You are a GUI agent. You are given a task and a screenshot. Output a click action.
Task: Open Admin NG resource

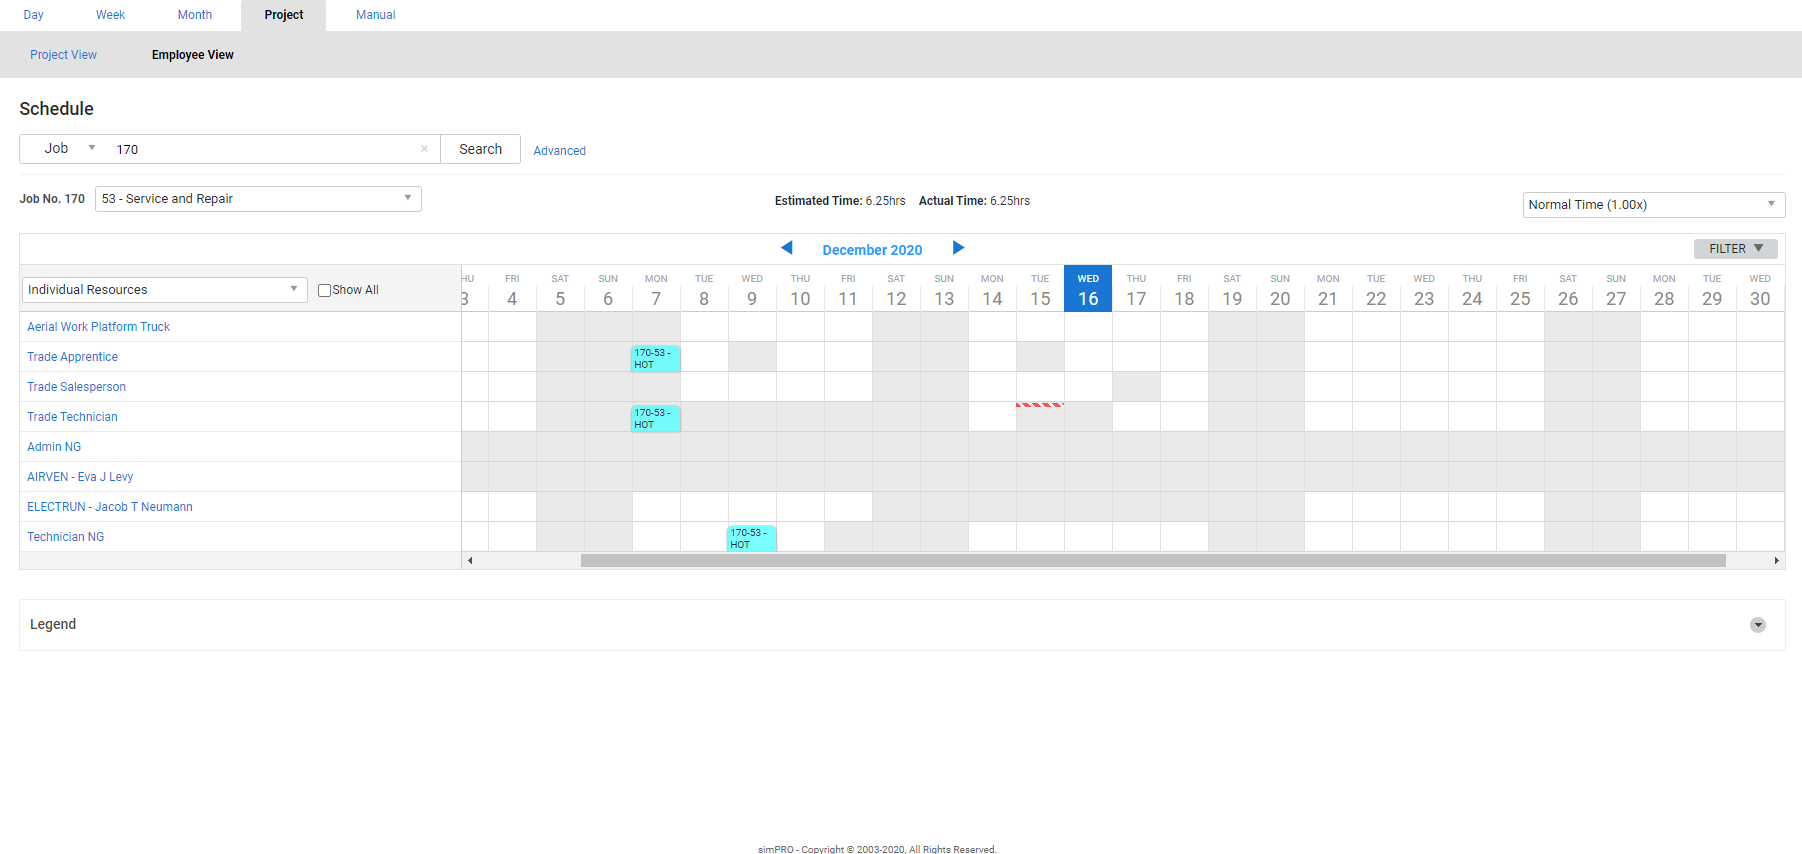[x=54, y=447]
